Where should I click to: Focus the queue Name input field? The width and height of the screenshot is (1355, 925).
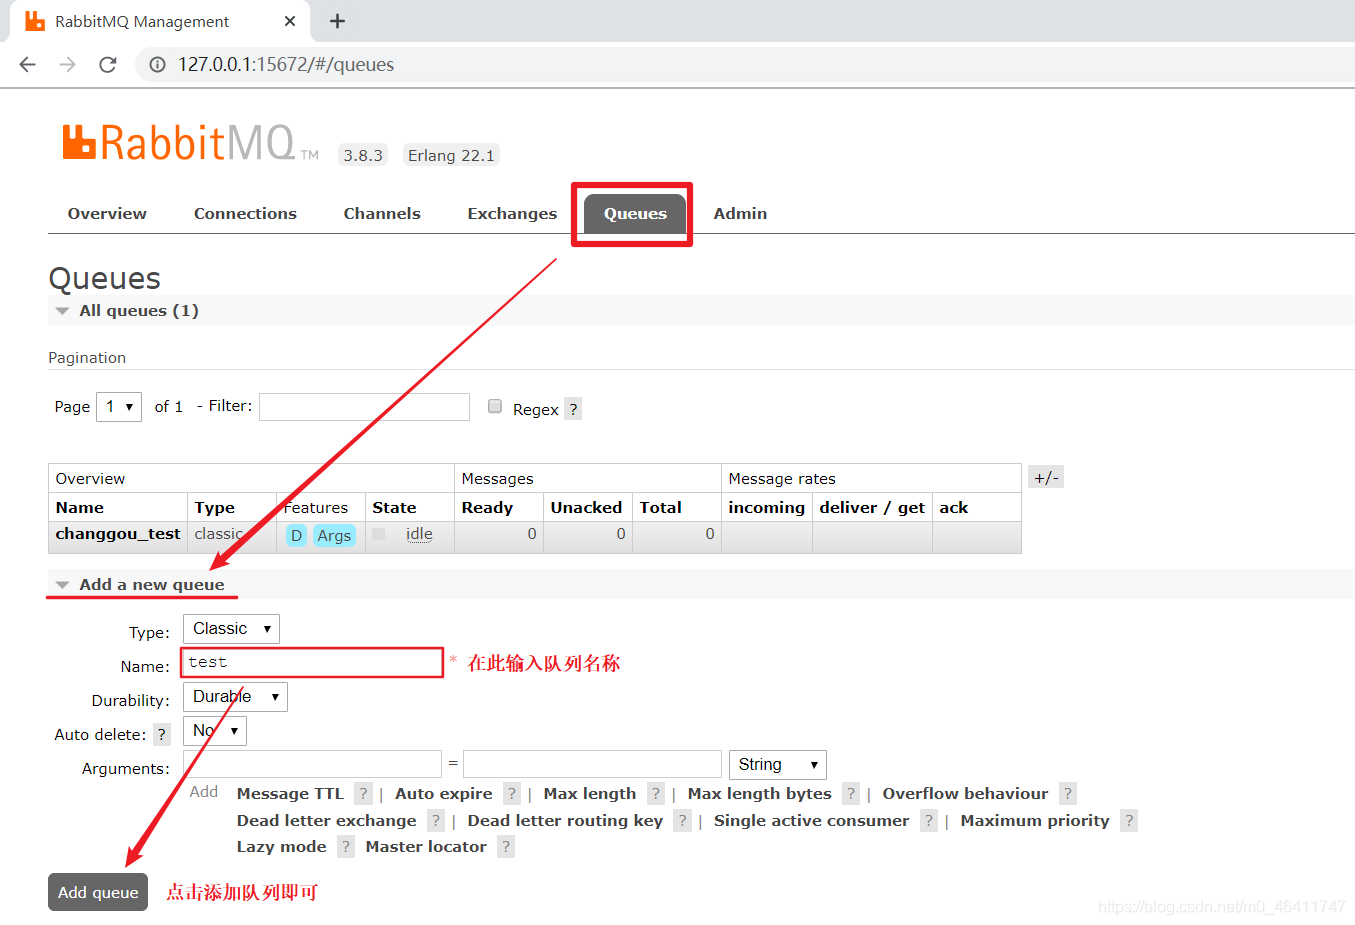(313, 662)
